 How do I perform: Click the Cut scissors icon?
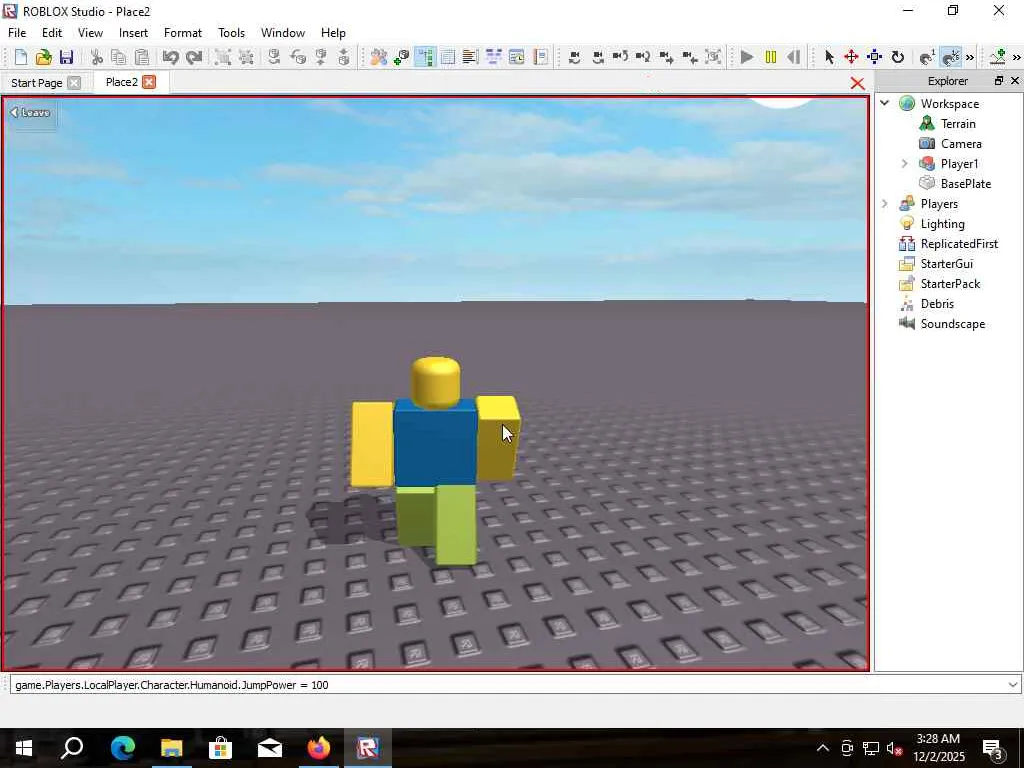pos(97,57)
